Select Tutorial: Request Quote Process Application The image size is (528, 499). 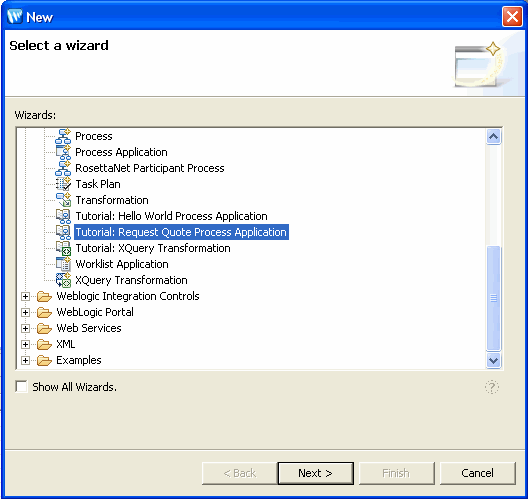coord(181,232)
